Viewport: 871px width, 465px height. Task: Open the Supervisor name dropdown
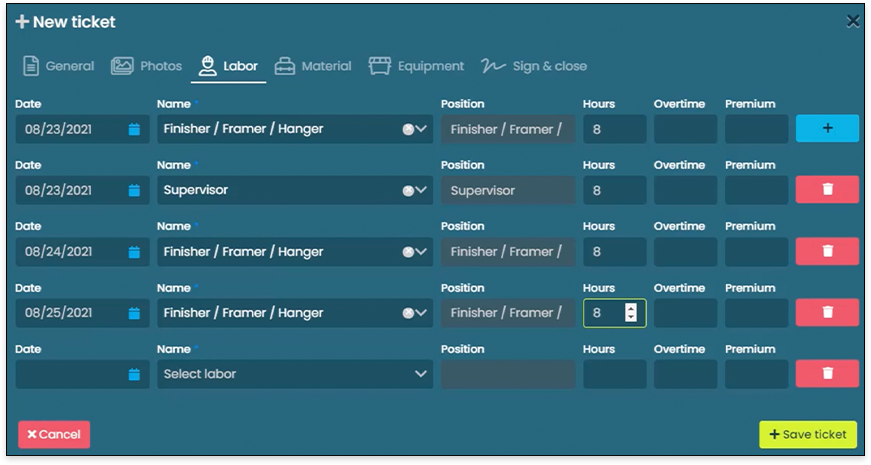(x=421, y=190)
